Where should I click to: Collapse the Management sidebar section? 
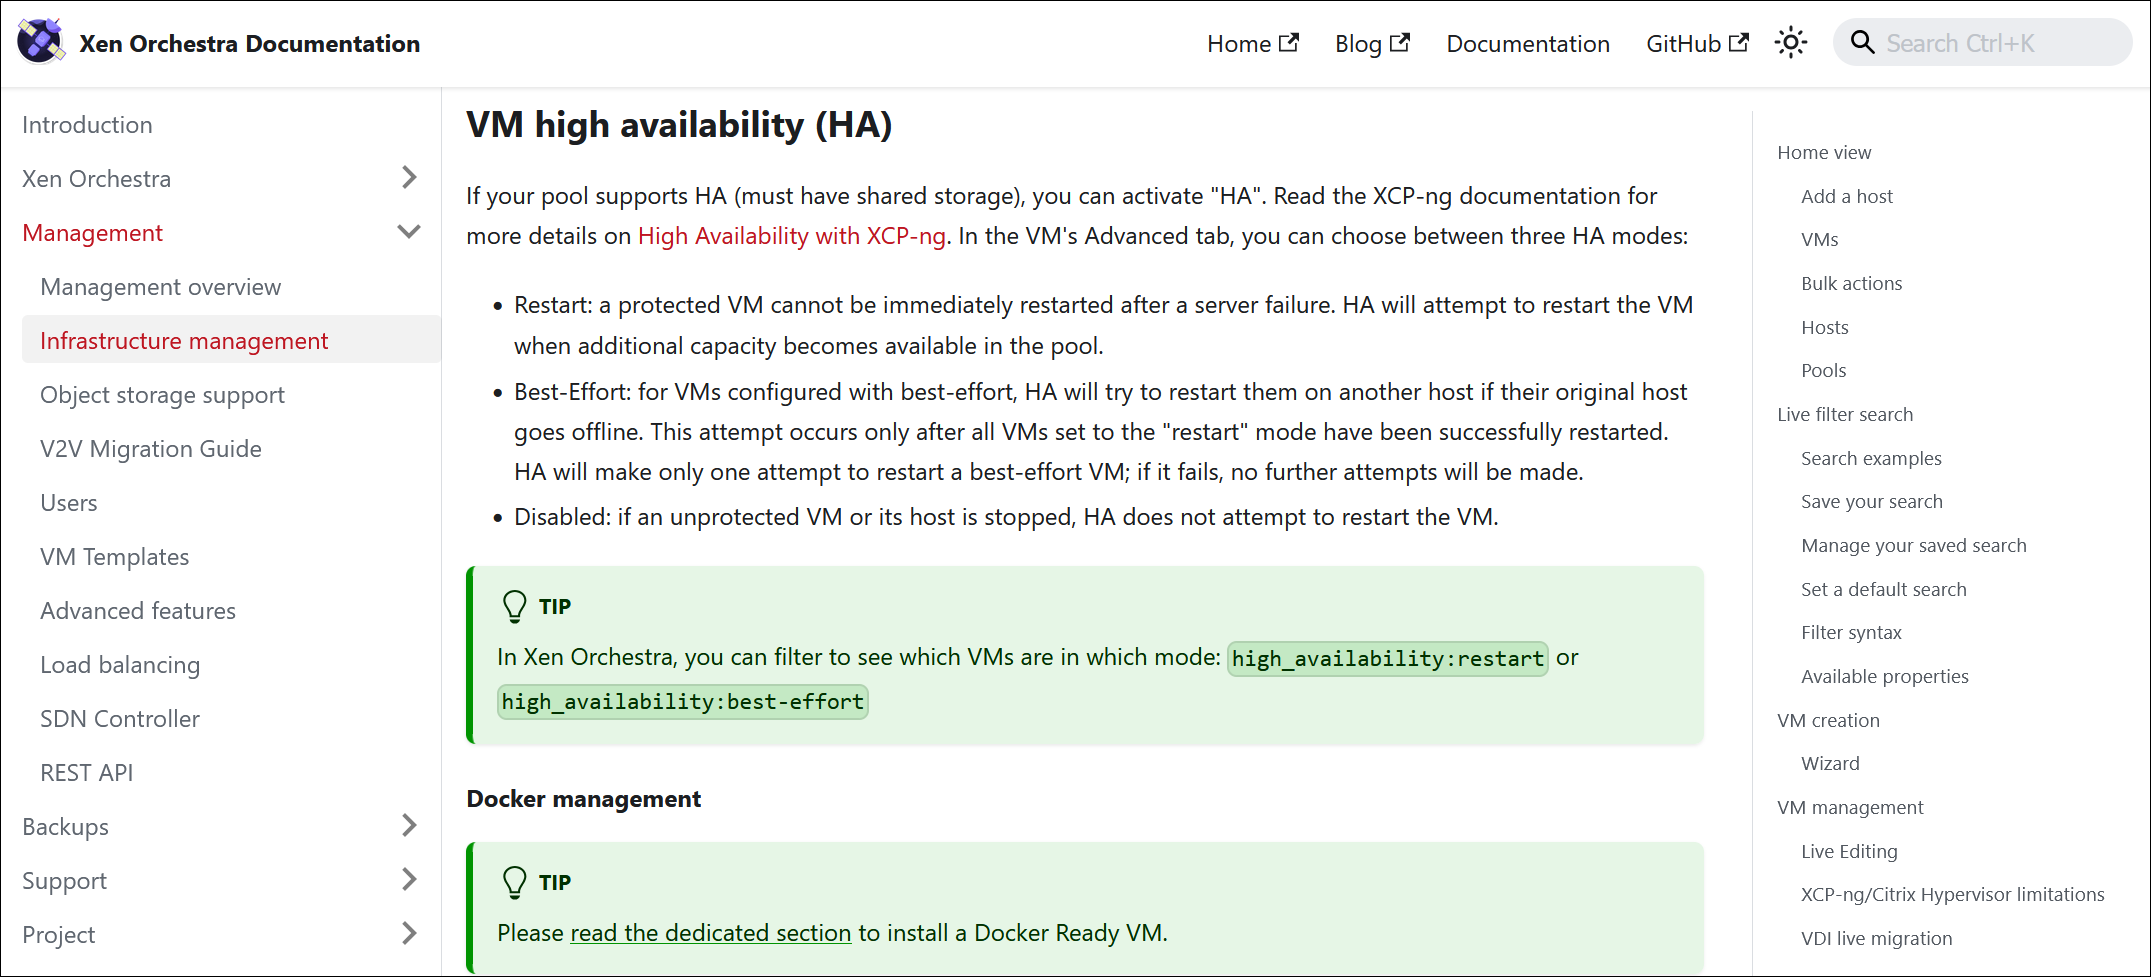click(x=408, y=232)
